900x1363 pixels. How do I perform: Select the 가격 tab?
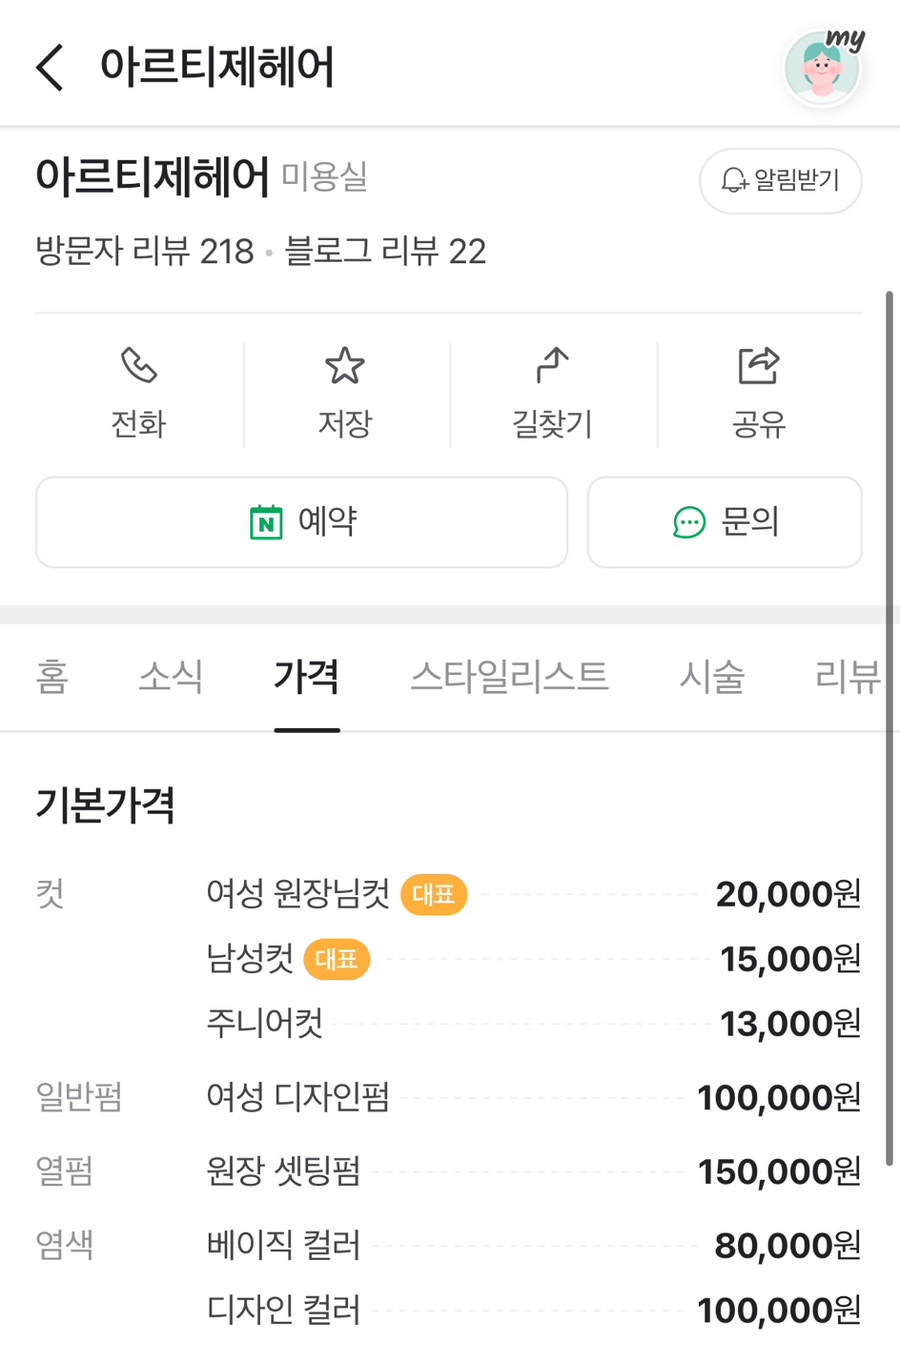pyautogui.click(x=306, y=677)
